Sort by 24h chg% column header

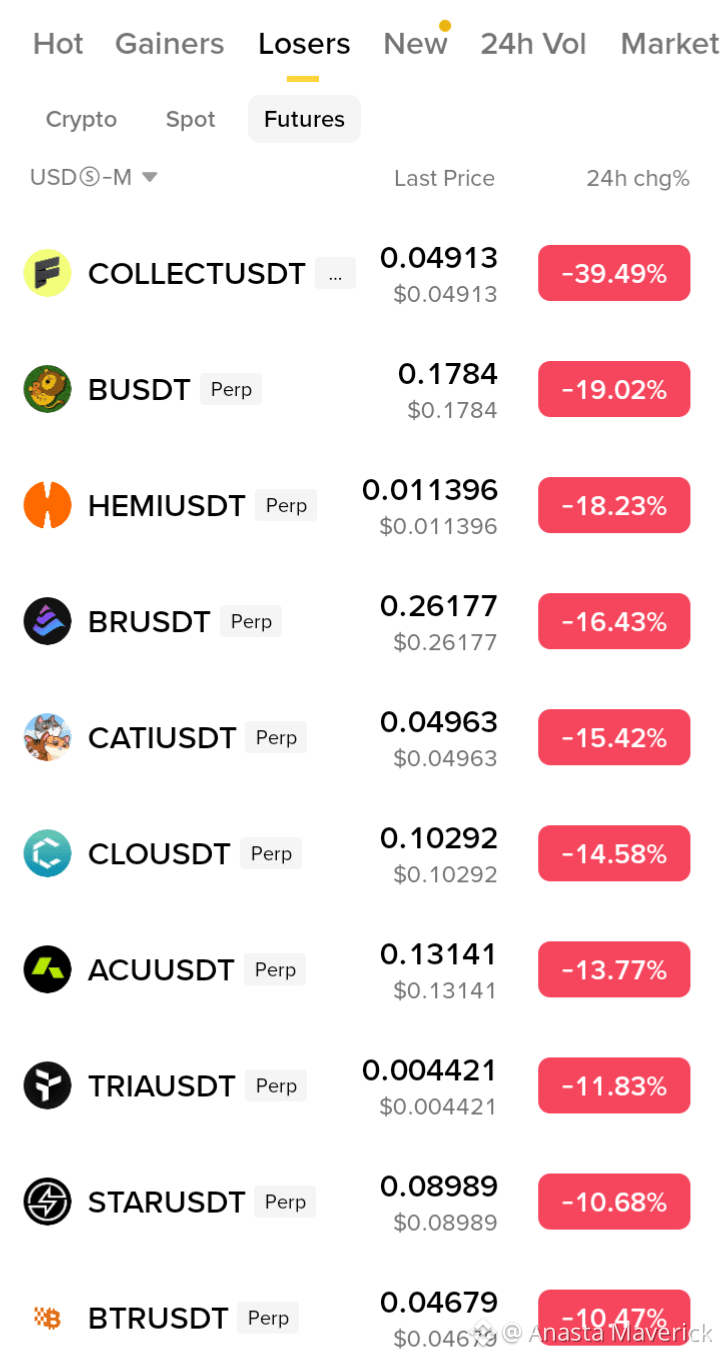point(638,178)
